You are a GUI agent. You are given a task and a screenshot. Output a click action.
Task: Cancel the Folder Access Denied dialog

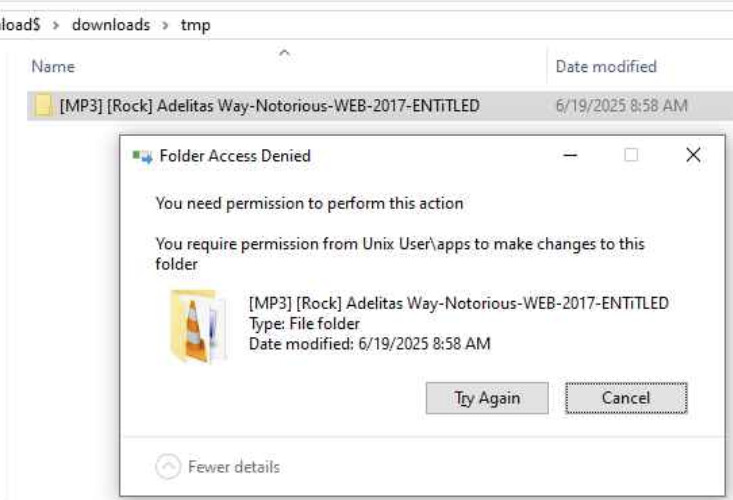tap(626, 398)
